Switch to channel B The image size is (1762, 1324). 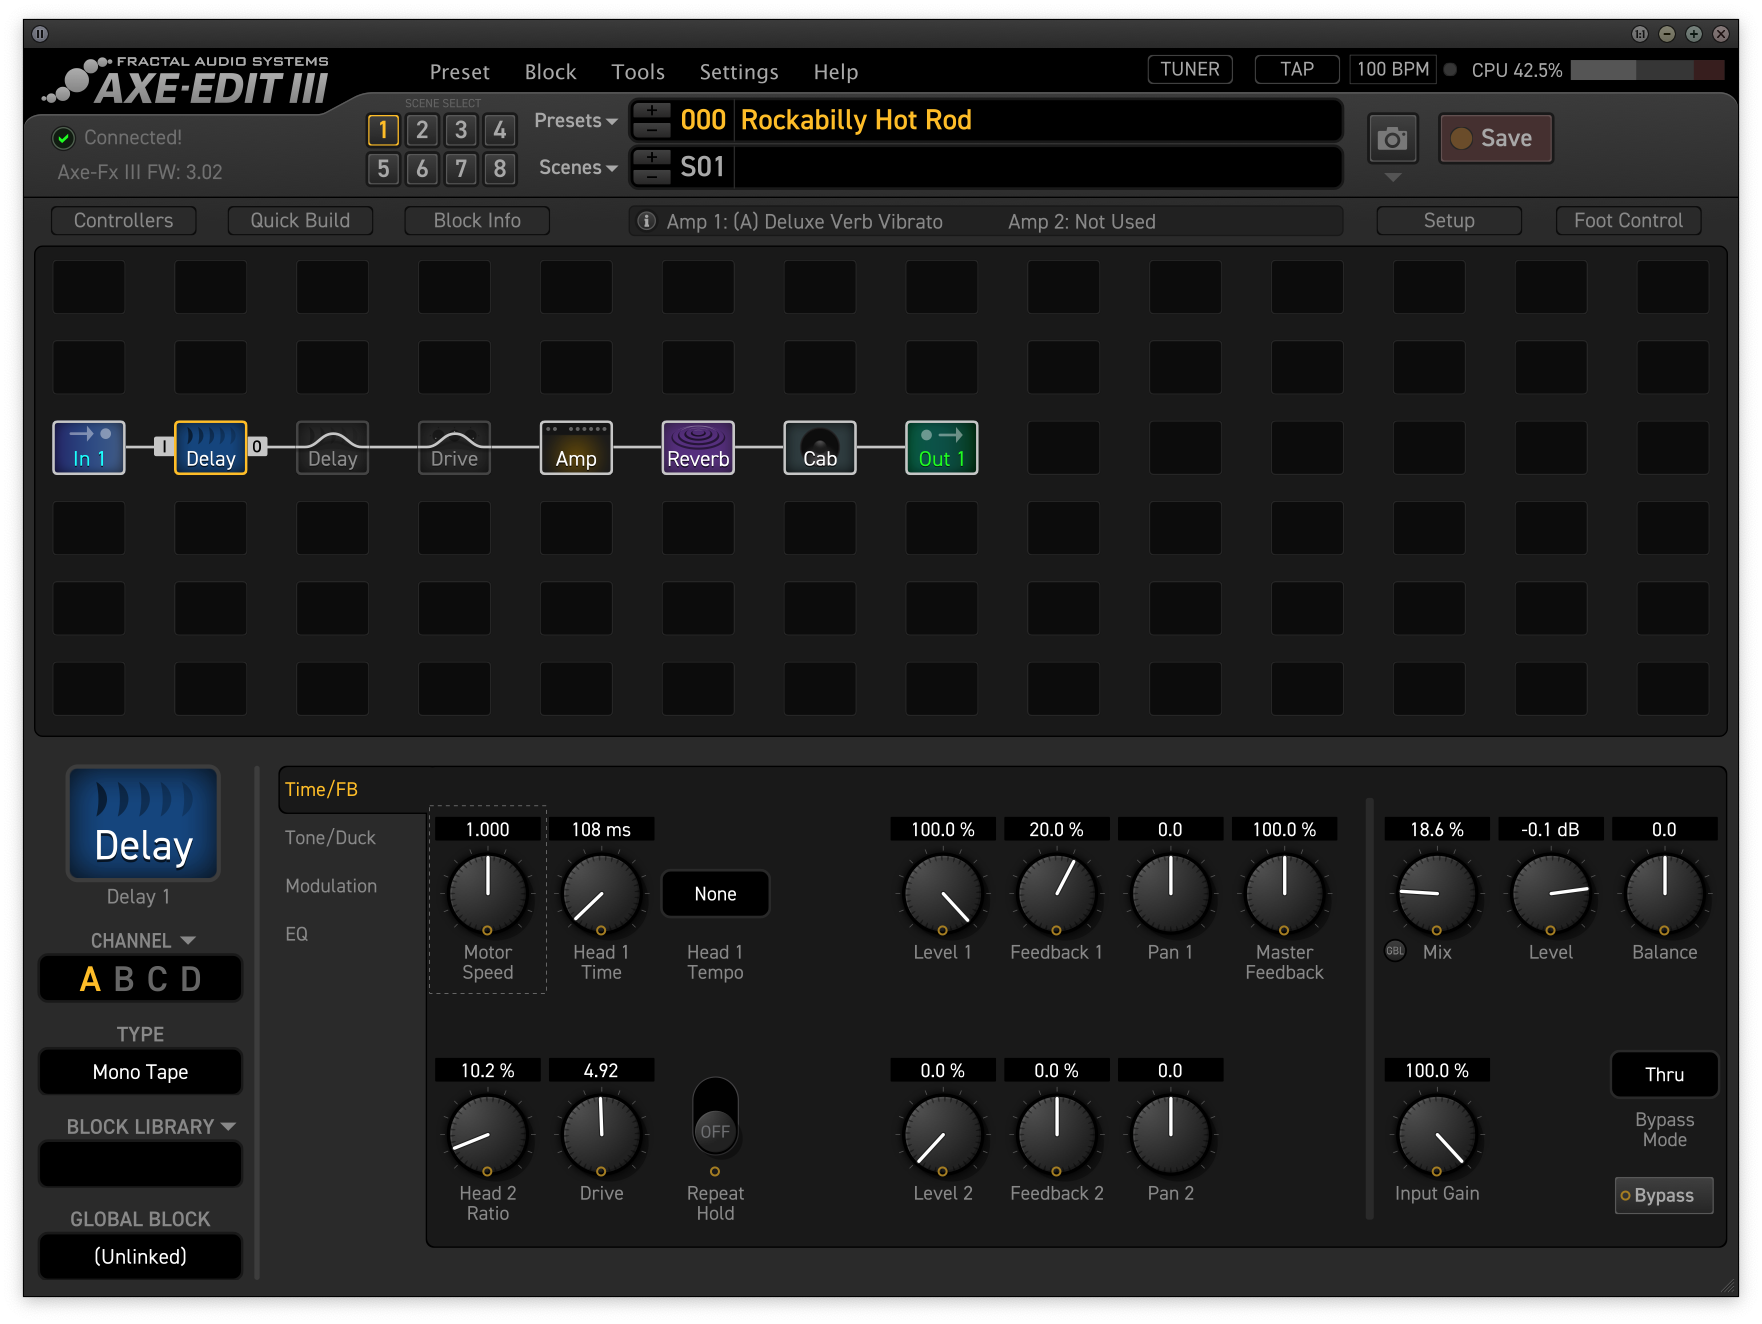[x=124, y=979]
